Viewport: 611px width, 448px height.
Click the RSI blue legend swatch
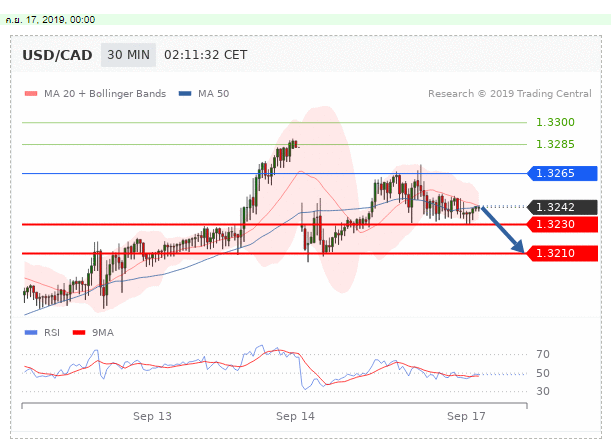point(31,332)
